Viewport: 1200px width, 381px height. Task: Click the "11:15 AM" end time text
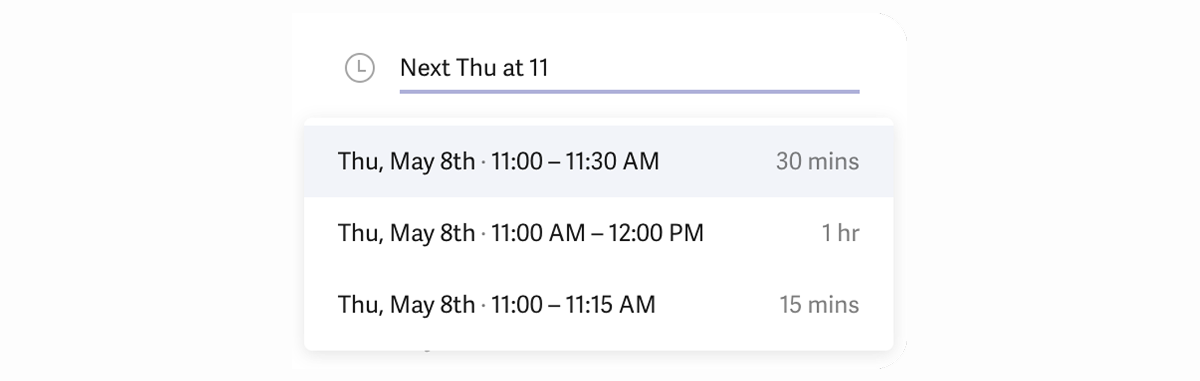(611, 304)
